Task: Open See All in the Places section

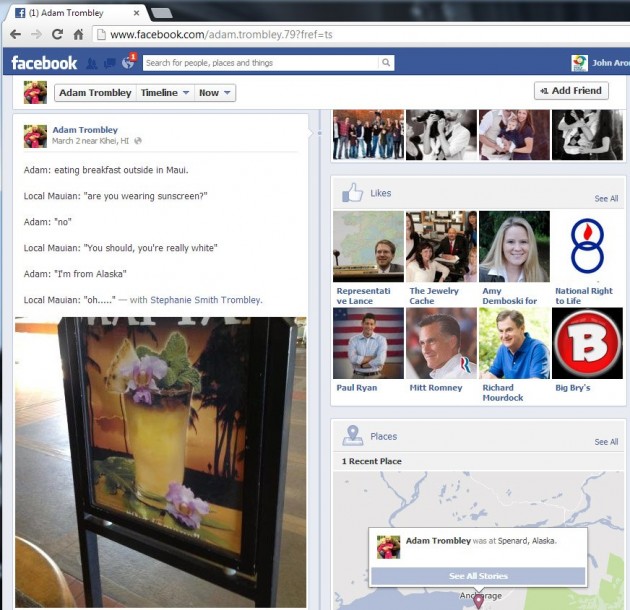Action: pos(606,442)
